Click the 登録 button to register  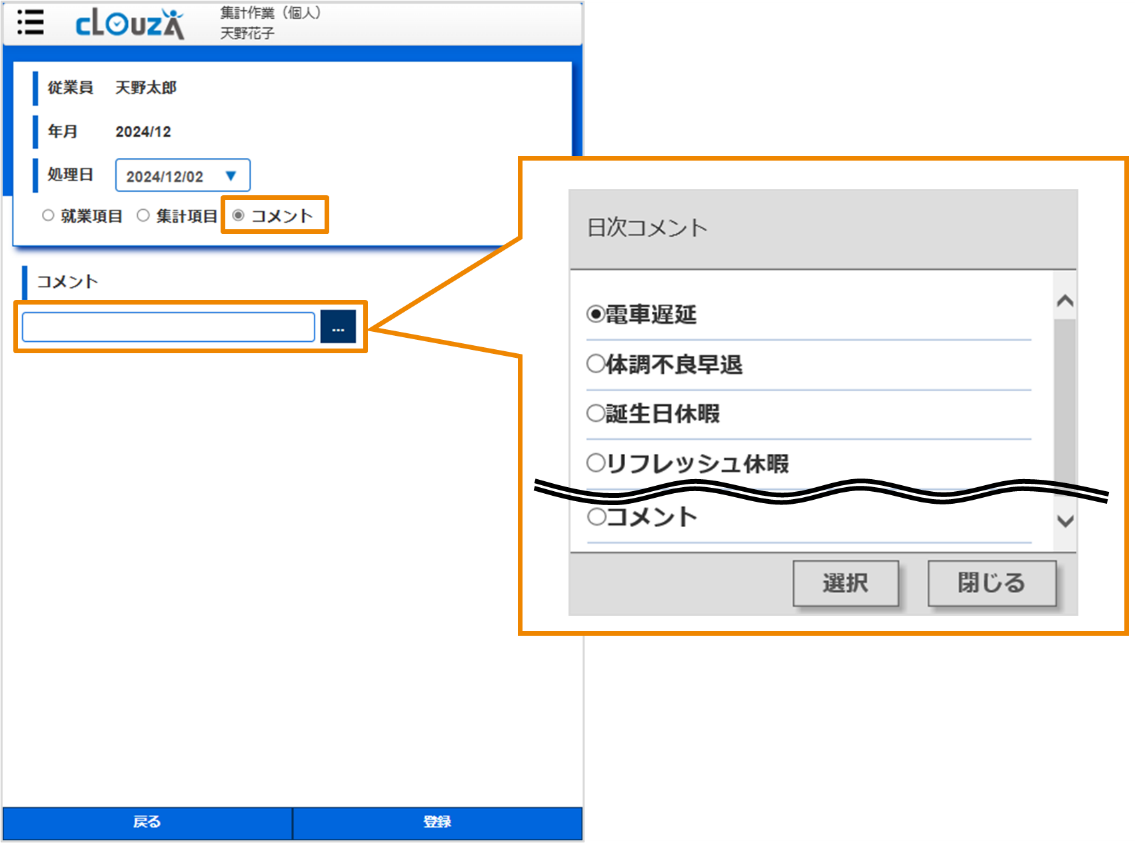coord(437,822)
